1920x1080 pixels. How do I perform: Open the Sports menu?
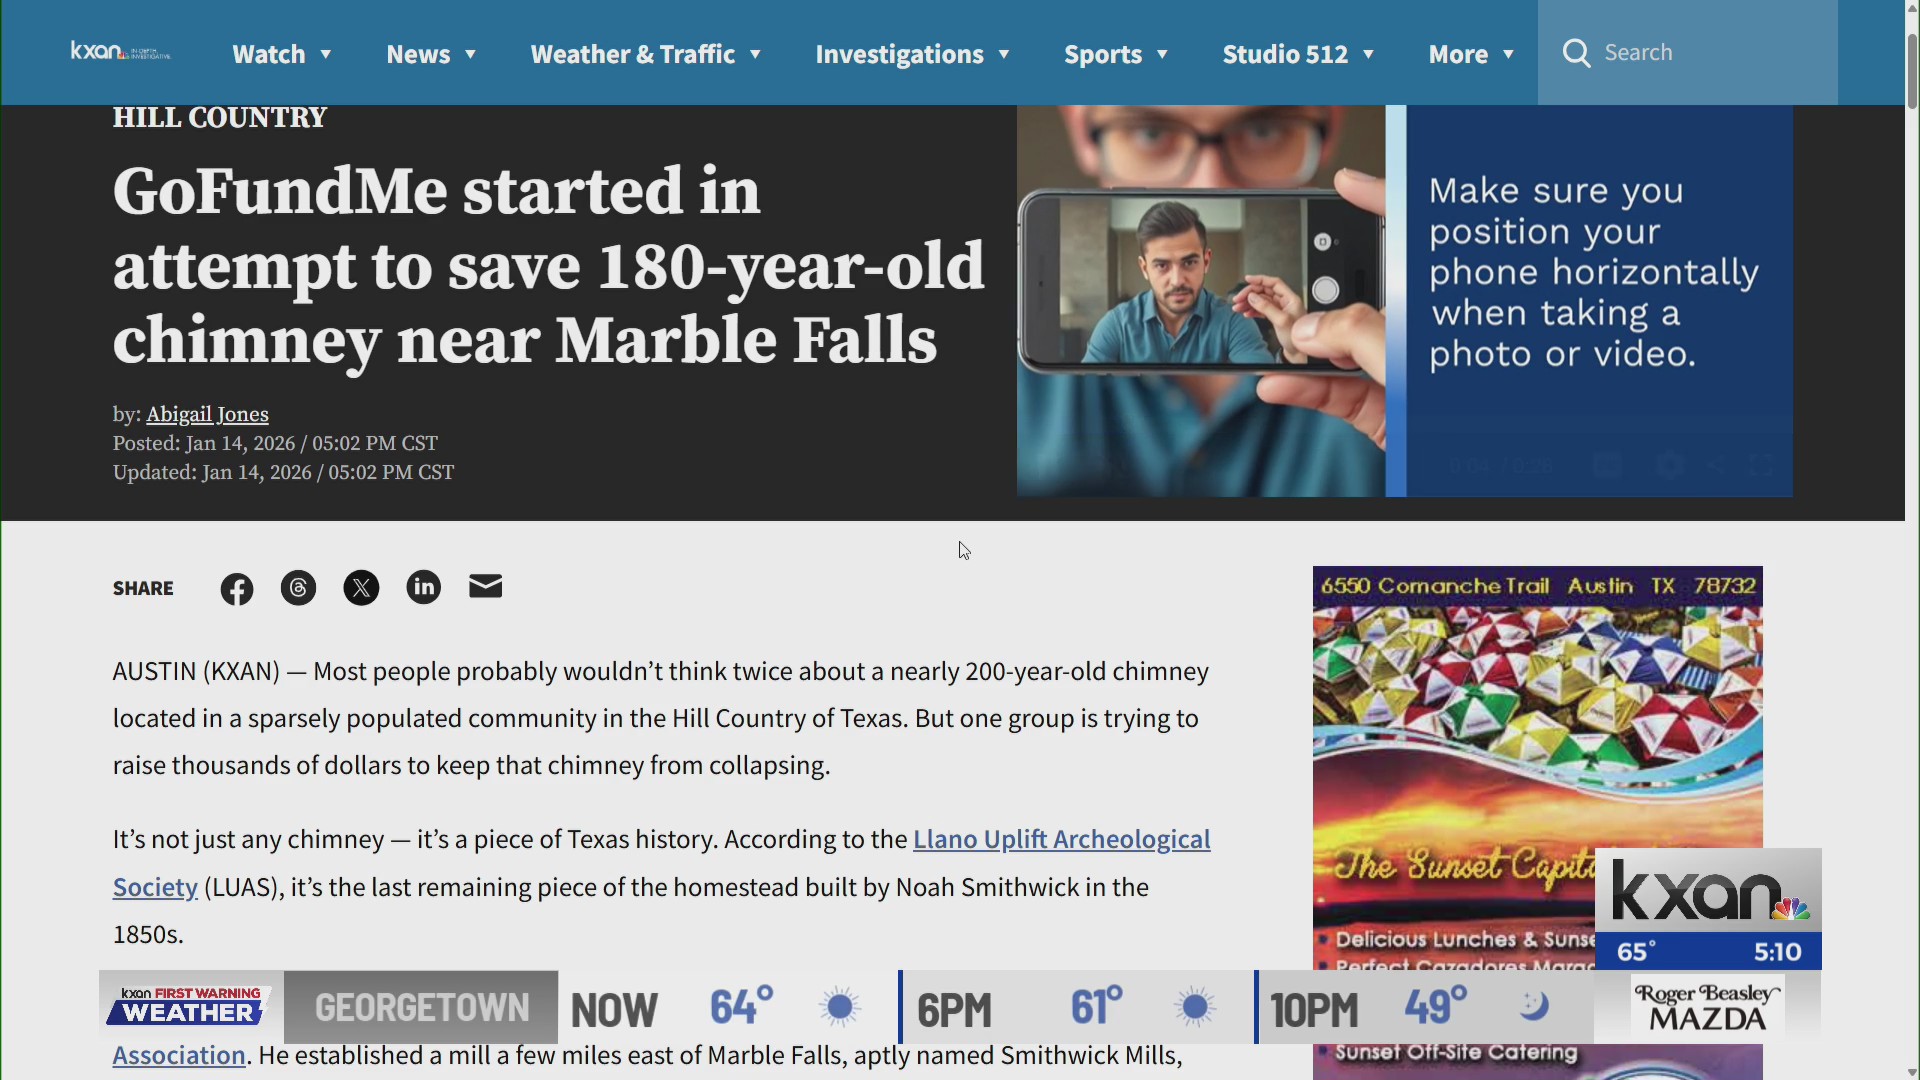[x=1115, y=54]
